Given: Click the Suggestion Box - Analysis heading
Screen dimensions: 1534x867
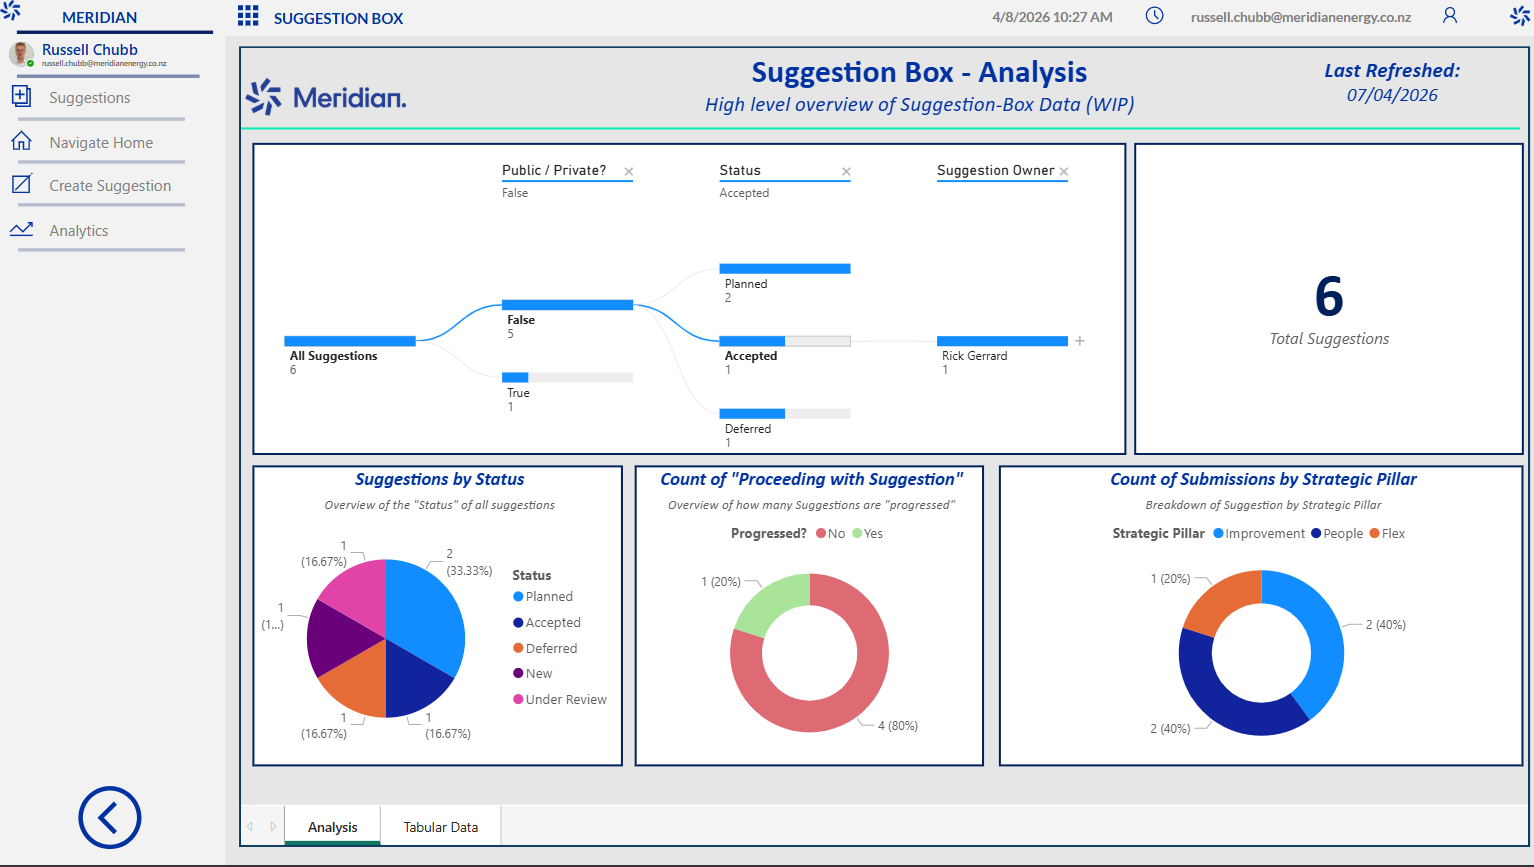Looking at the screenshot, I should tap(919, 72).
